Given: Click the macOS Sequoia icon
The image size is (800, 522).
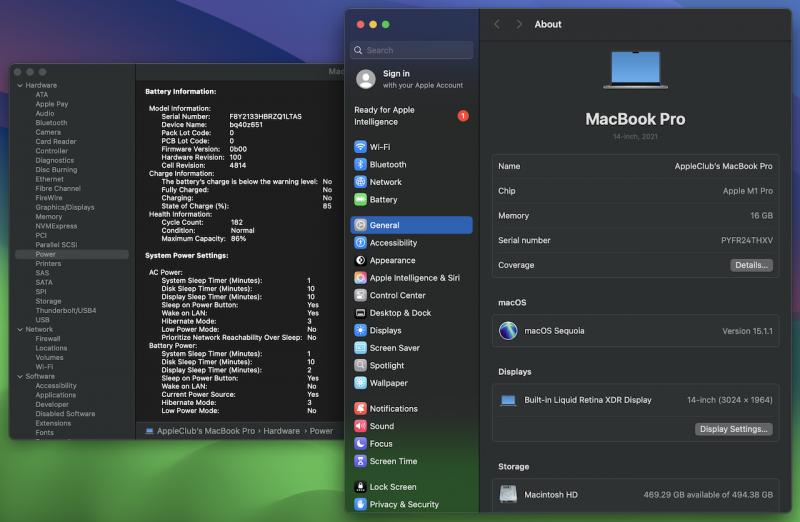Looking at the screenshot, I should click(508, 331).
